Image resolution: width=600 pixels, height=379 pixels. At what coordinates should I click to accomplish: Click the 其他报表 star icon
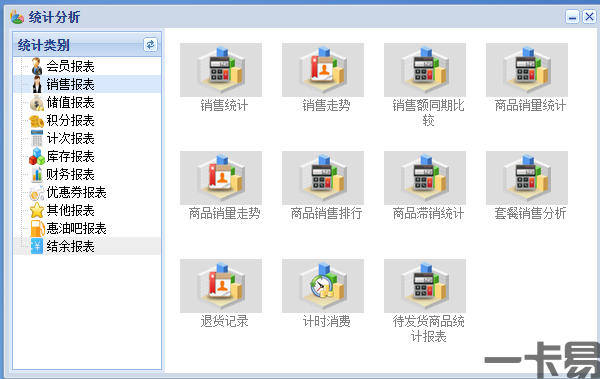37,210
